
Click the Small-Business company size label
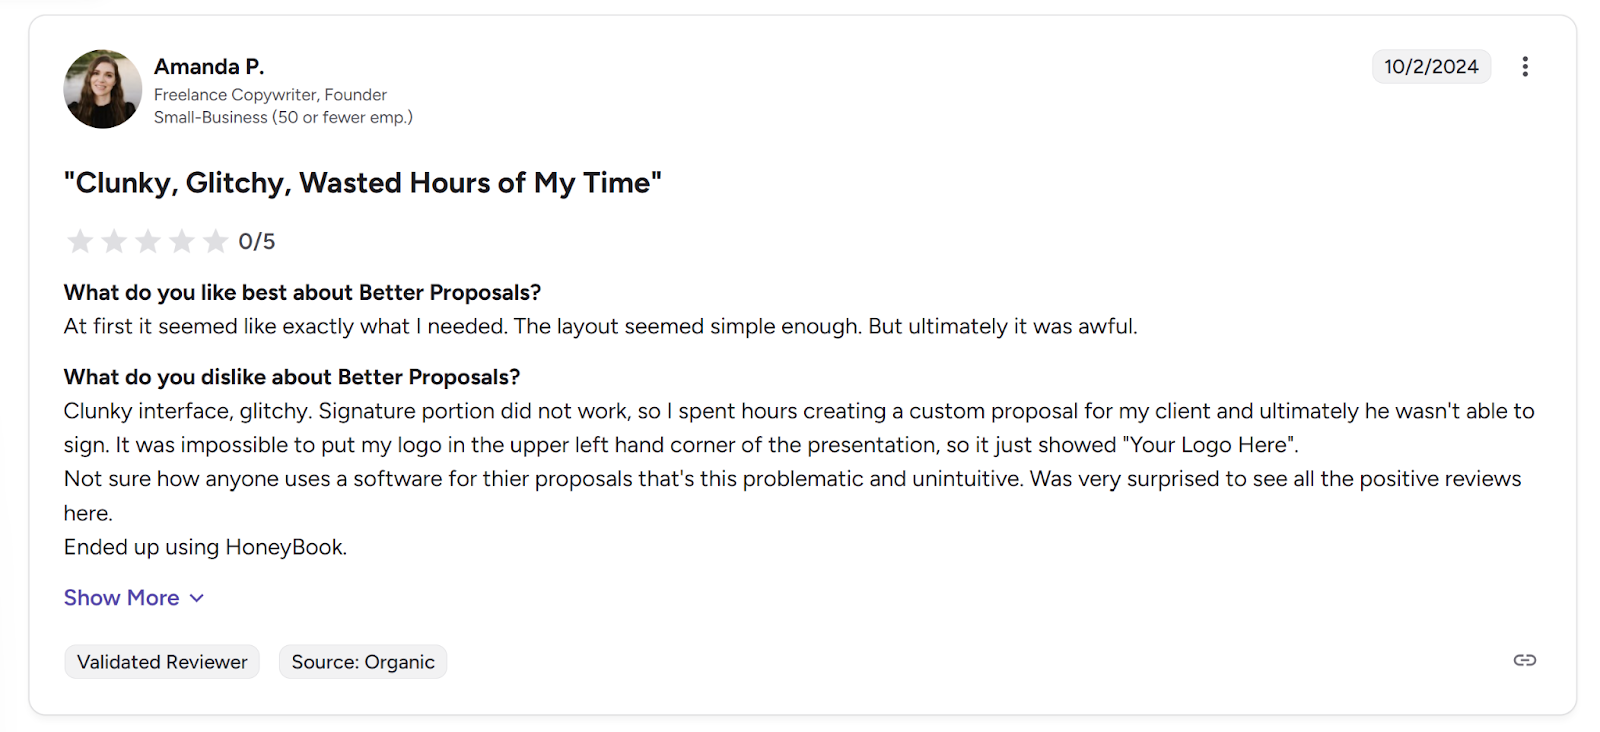283,117
